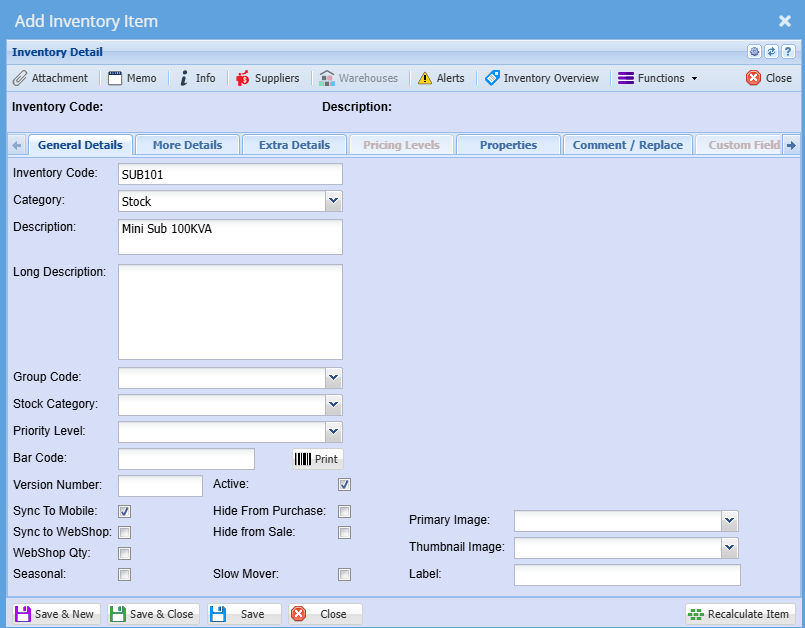Open Inventory Overview from toolbar

[x=542, y=78]
